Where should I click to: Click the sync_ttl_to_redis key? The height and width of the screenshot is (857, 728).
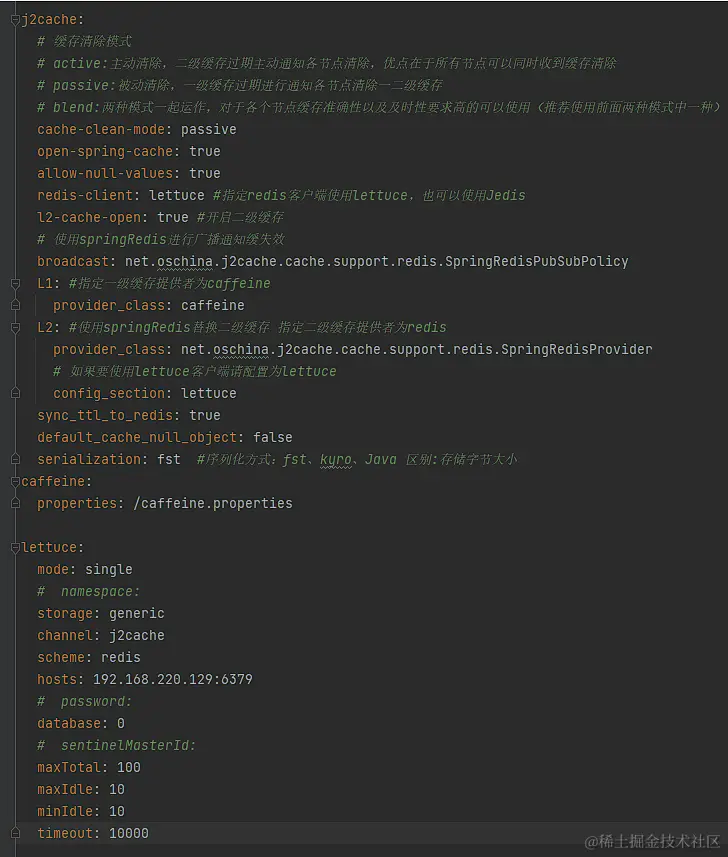pos(105,415)
